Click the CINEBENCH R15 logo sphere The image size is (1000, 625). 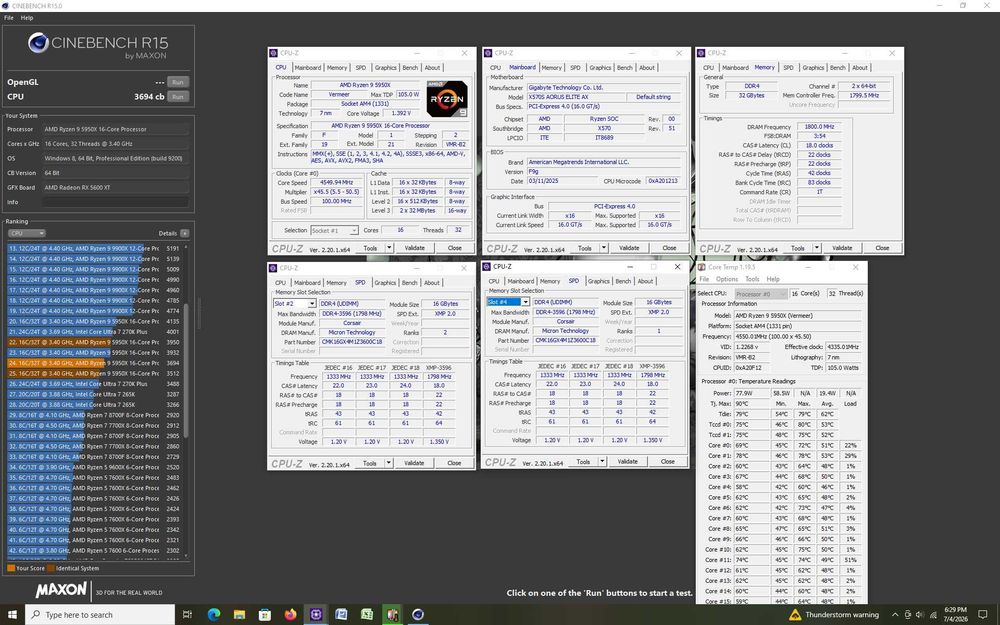point(38,43)
